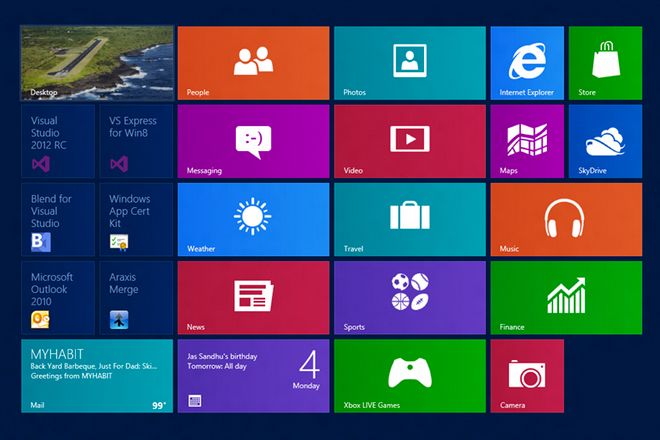Open the Mail tile showing MYHABIT
Viewport: 660px width, 440px height.
97,376
